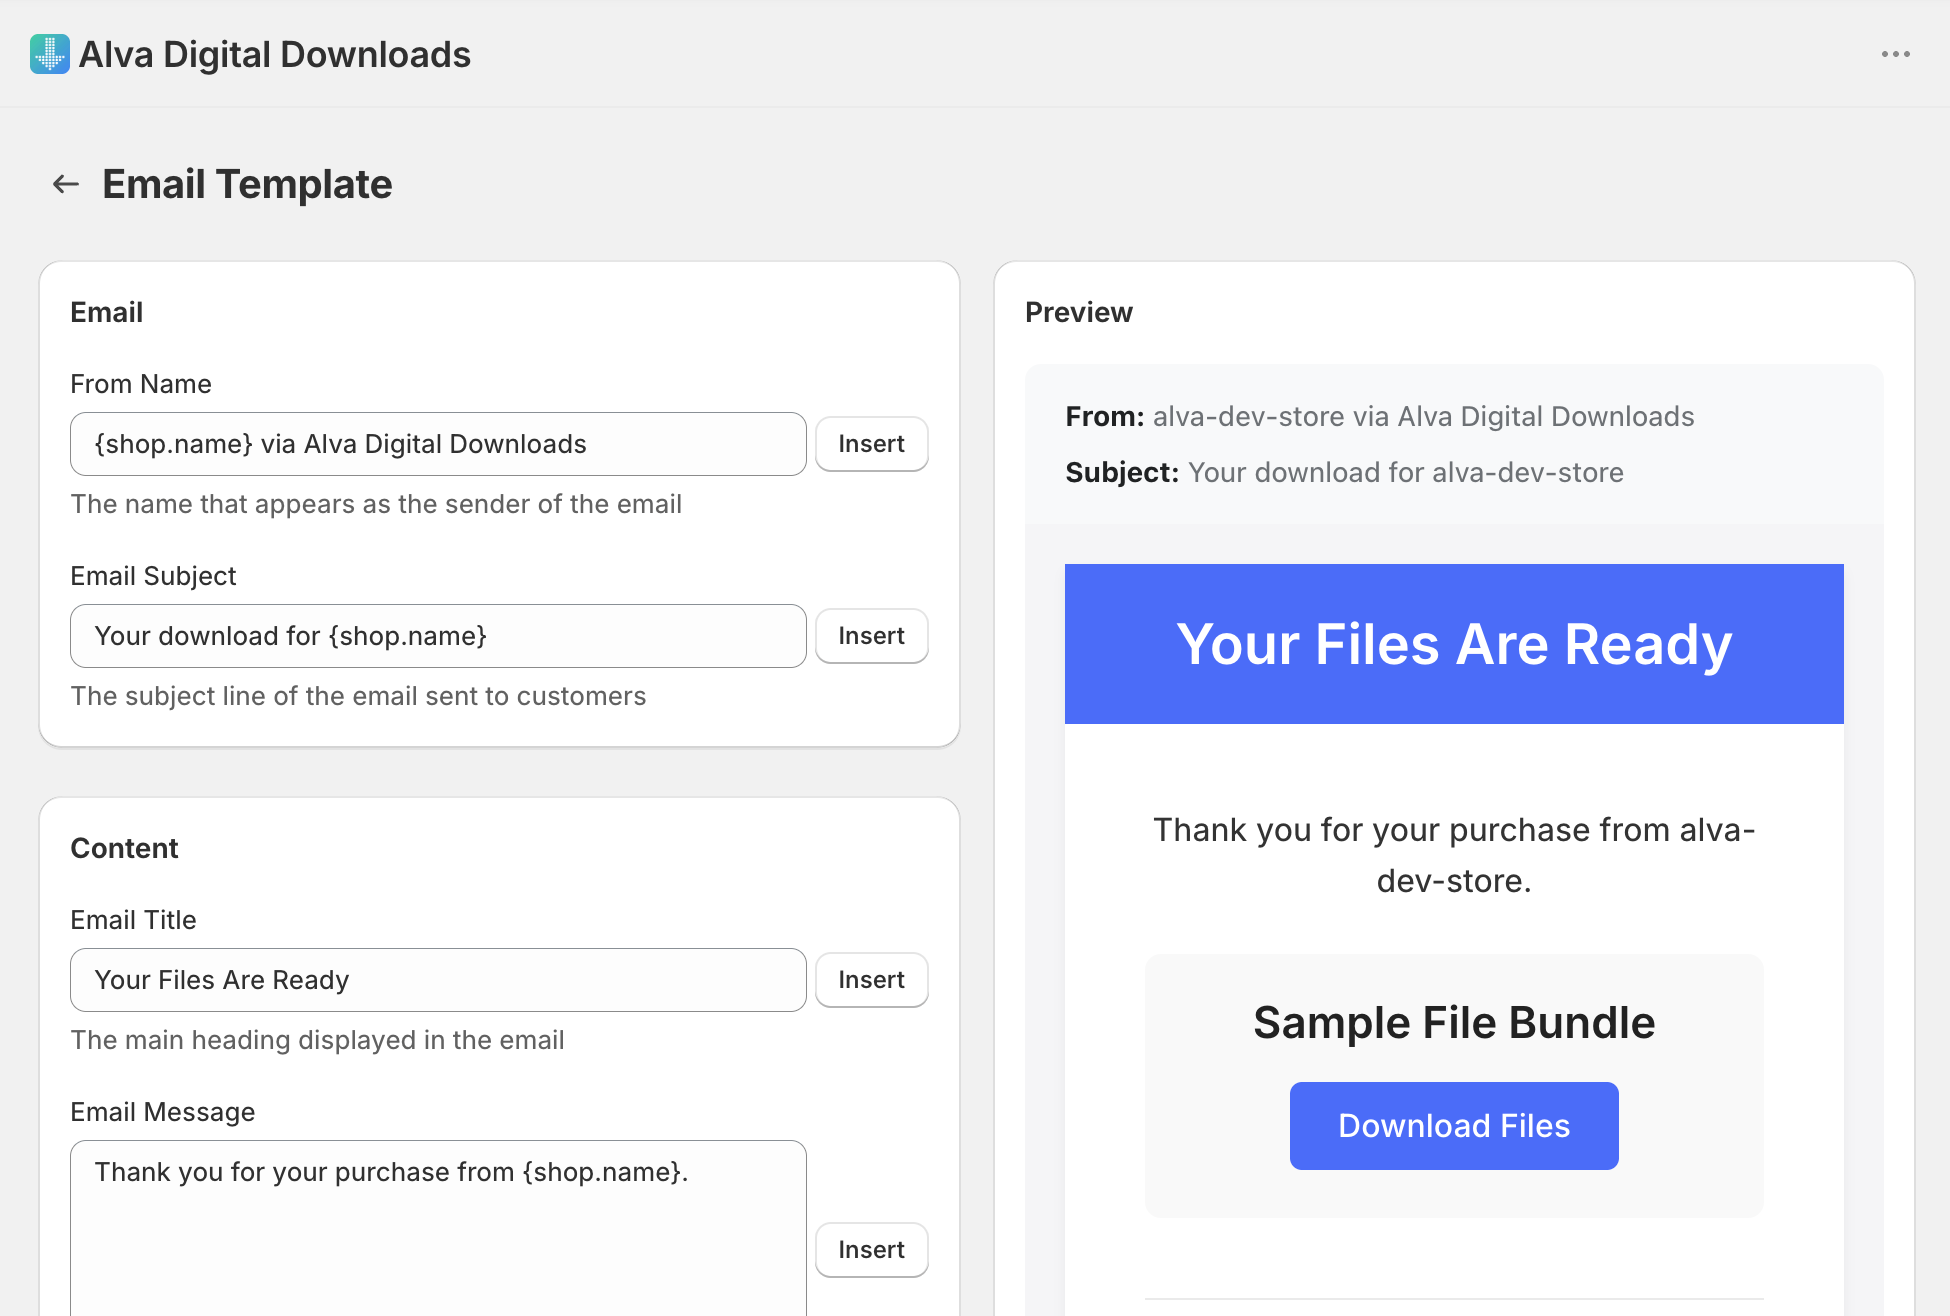Click Insert next to Email Subject field

tap(871, 636)
